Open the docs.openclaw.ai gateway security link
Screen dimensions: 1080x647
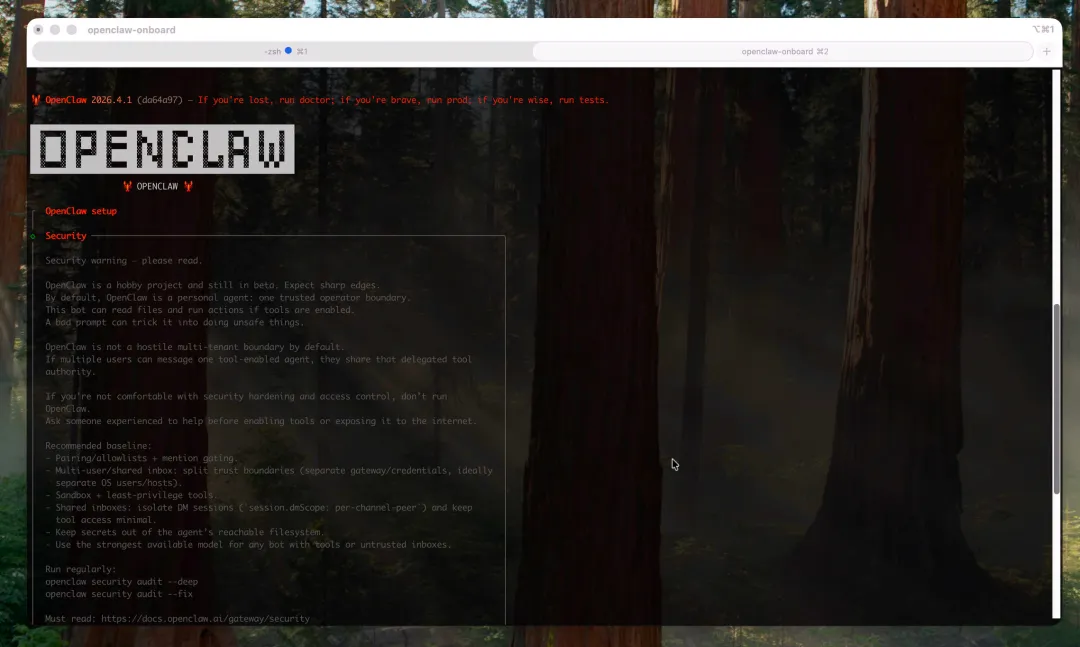click(x=205, y=619)
